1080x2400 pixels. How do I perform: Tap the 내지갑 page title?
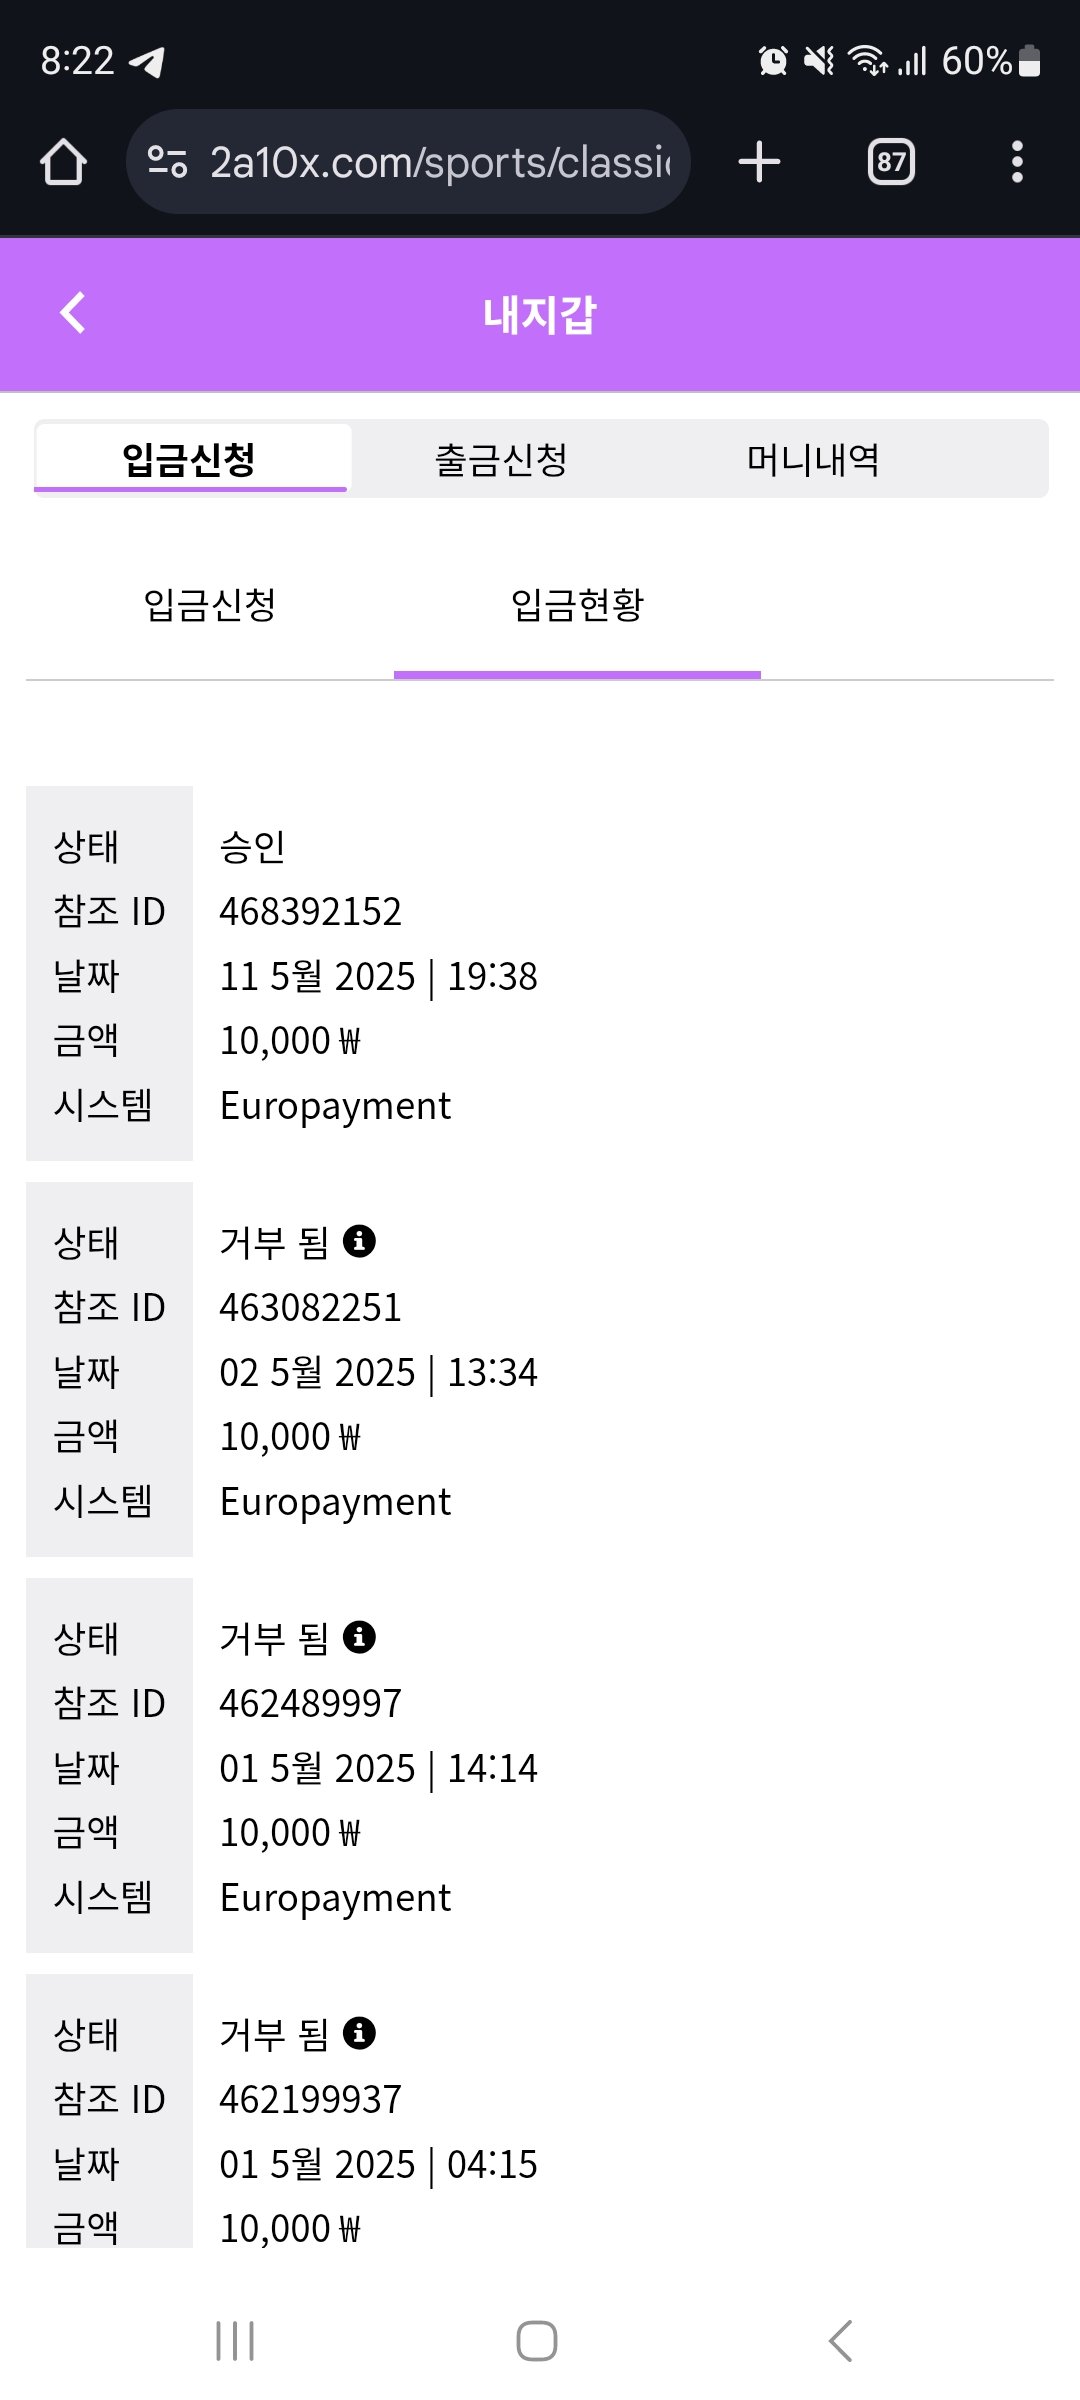pos(540,315)
